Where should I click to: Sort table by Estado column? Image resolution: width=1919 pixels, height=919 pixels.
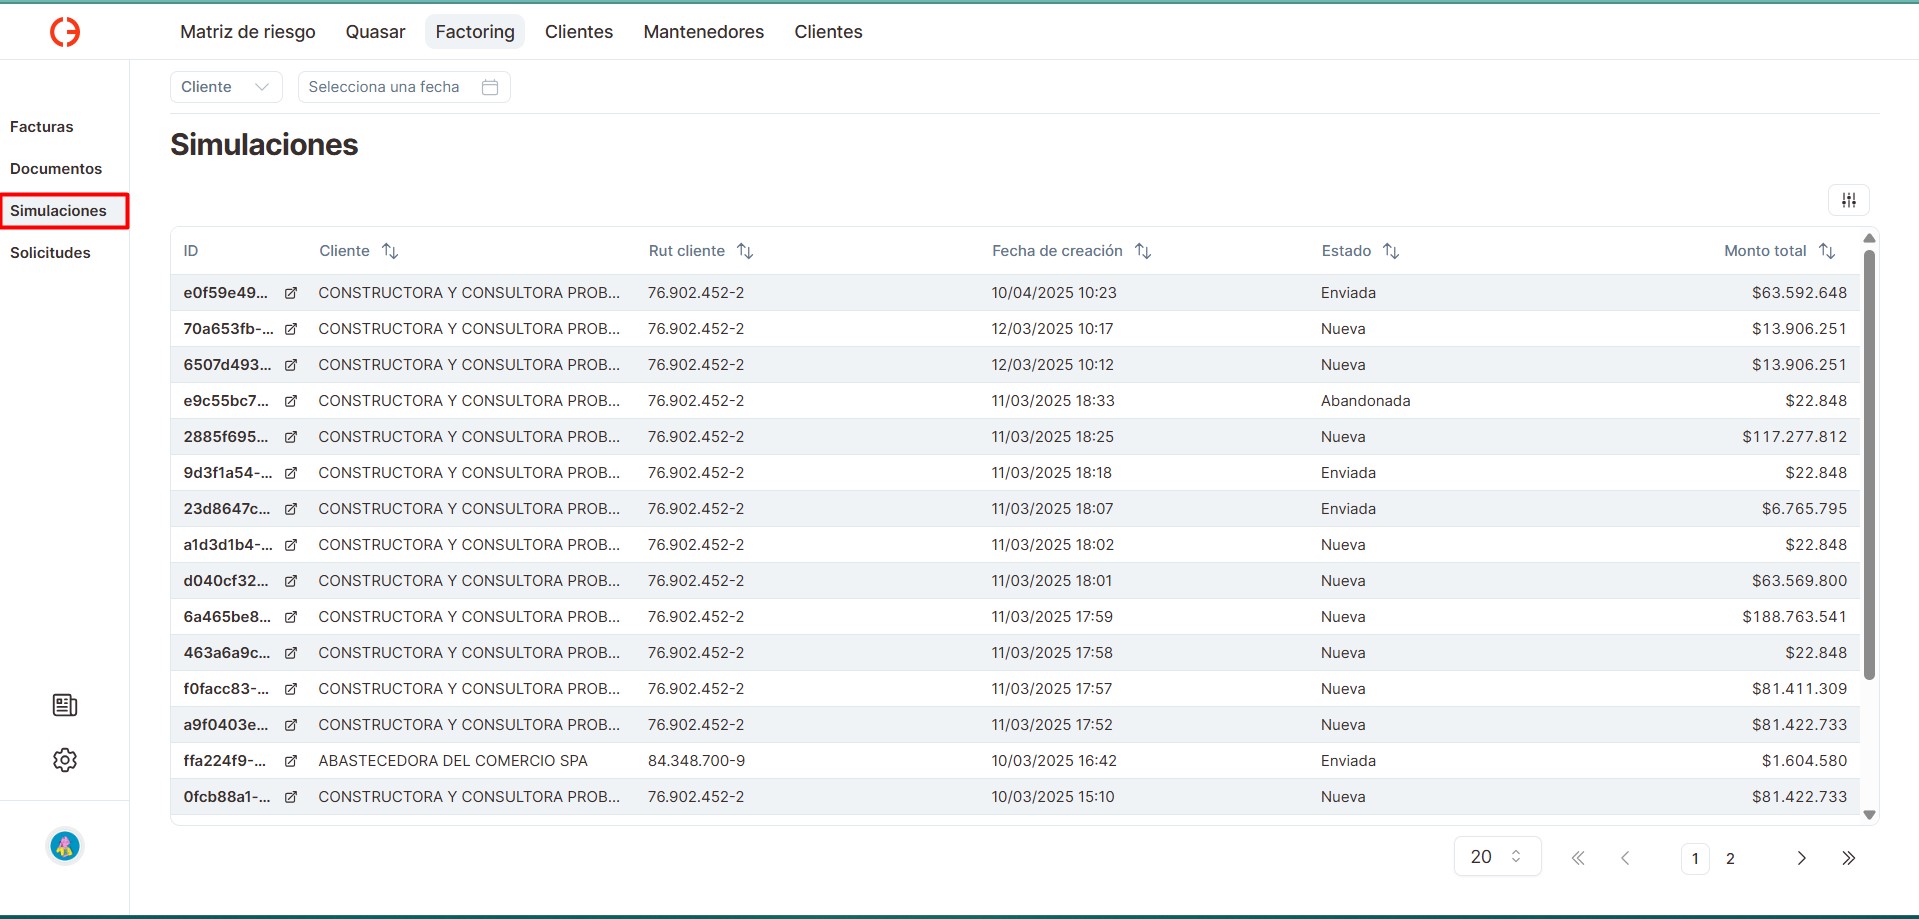[x=1391, y=251]
